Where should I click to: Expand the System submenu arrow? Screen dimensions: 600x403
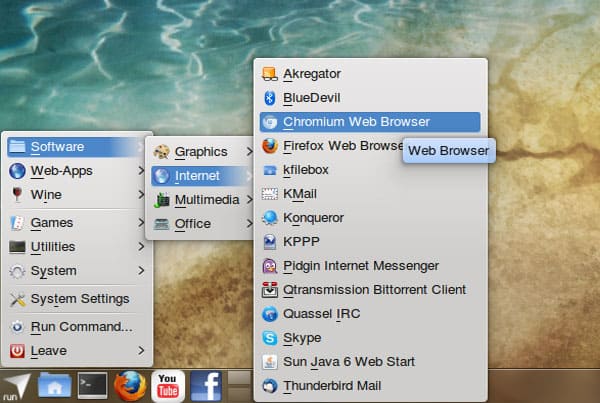141,271
